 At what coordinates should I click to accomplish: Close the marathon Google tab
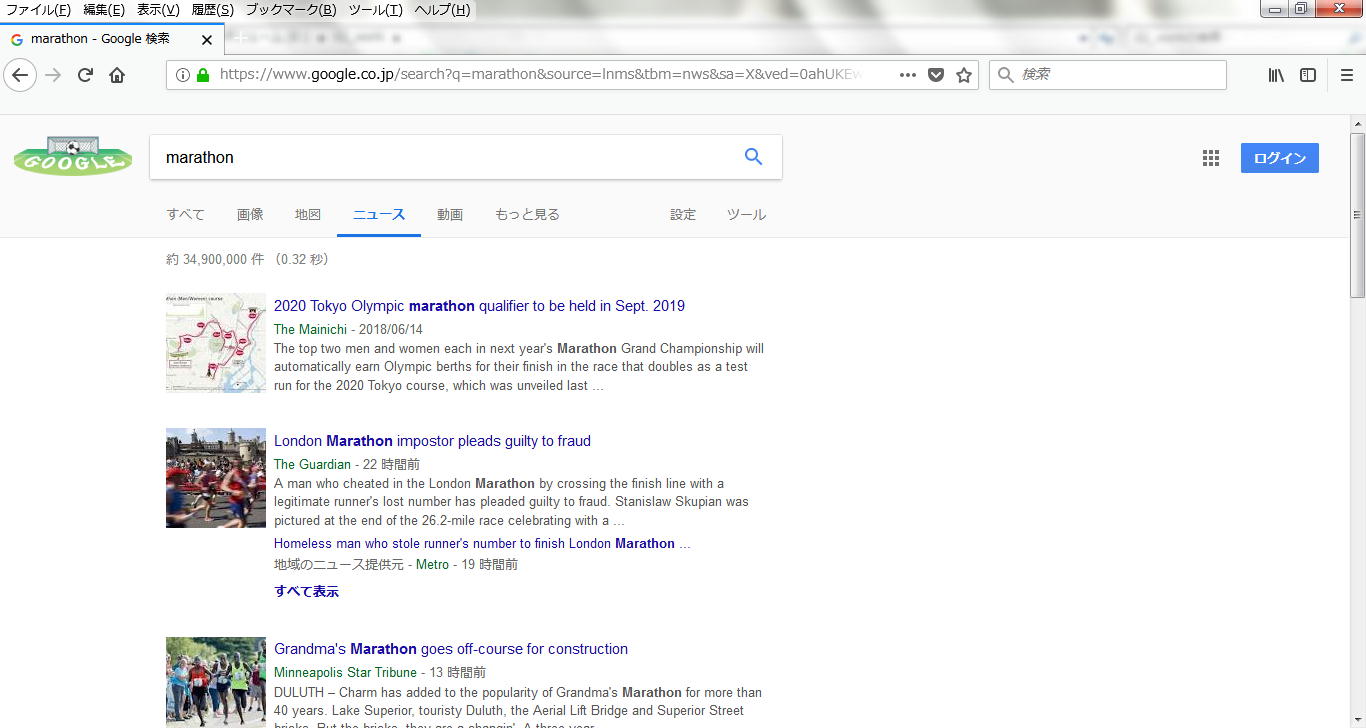(x=207, y=40)
